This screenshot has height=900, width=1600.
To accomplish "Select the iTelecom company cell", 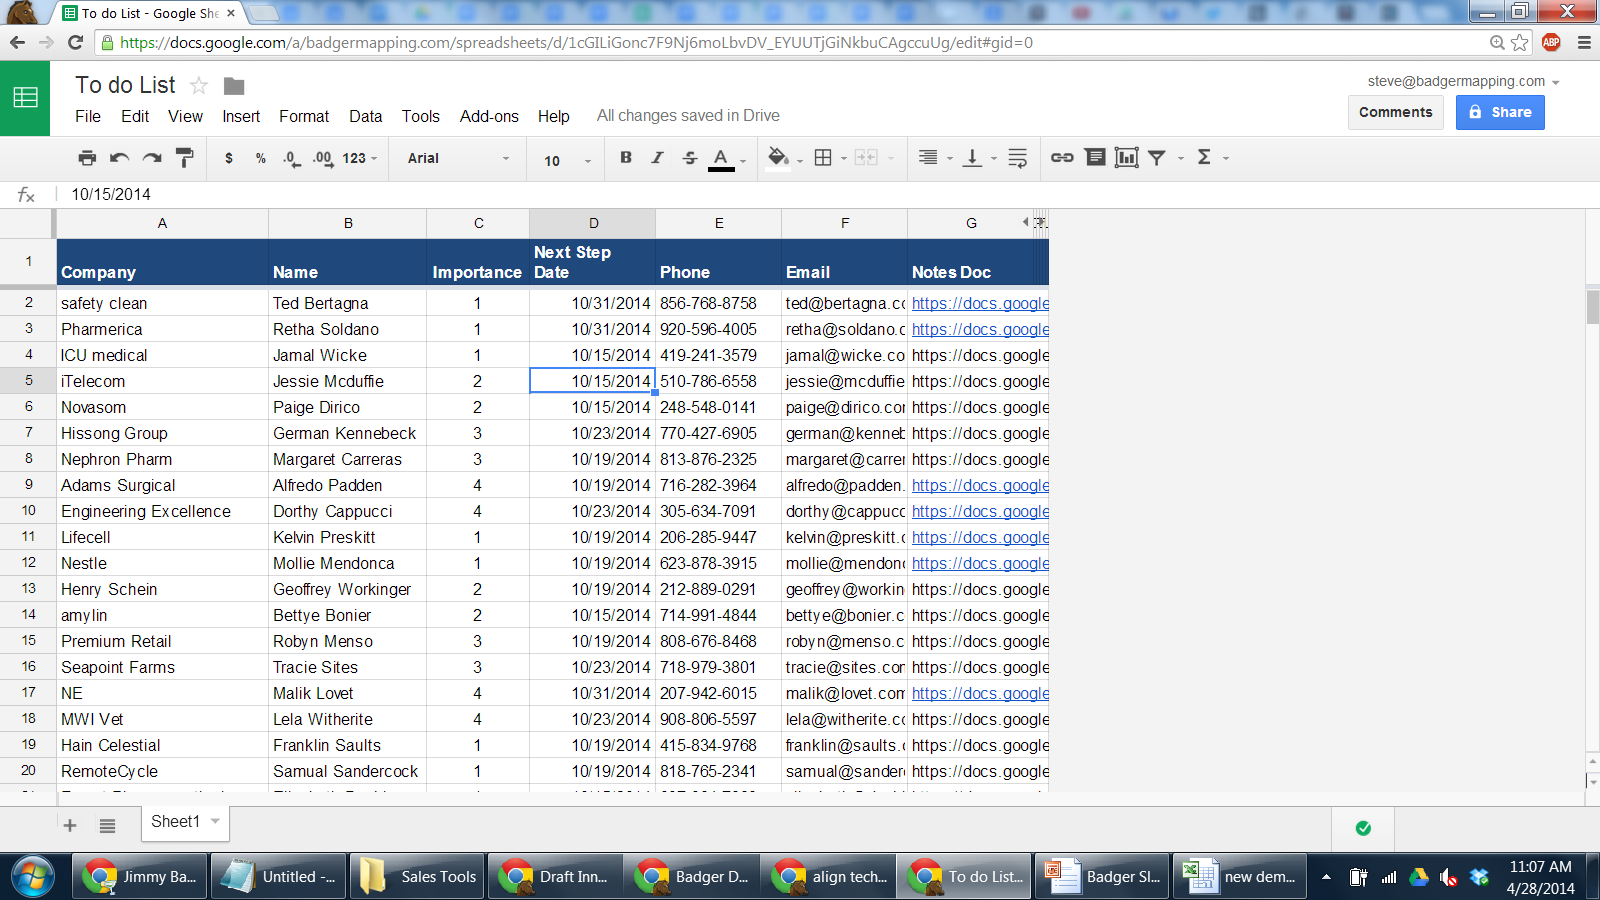I will point(162,381).
